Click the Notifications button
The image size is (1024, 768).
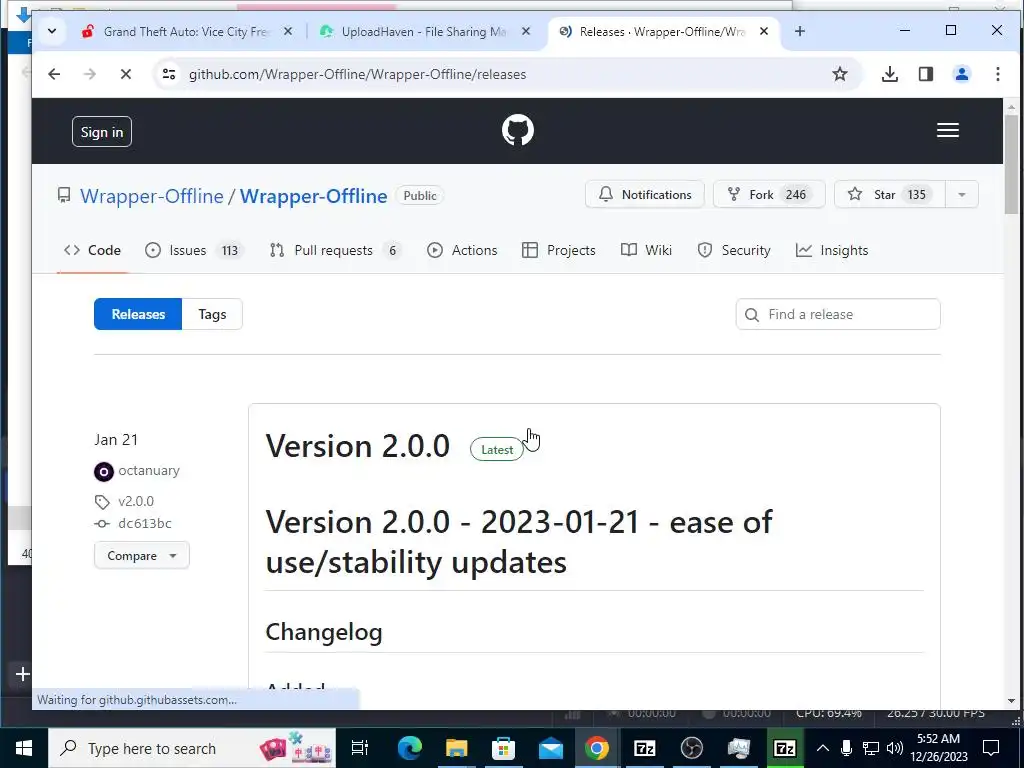pos(645,195)
